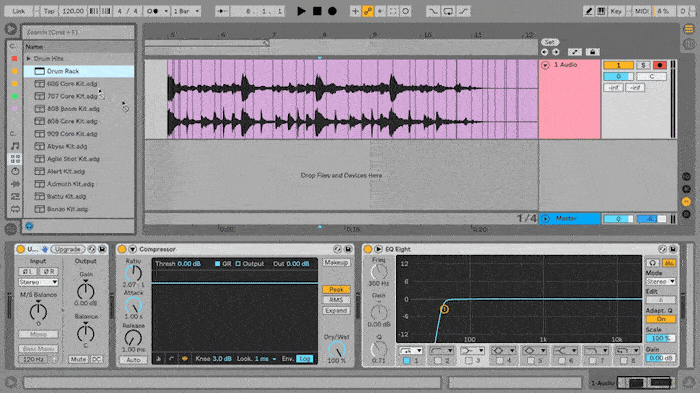
Task: Open filter type dropdown for band 1
Action: (x=411, y=351)
